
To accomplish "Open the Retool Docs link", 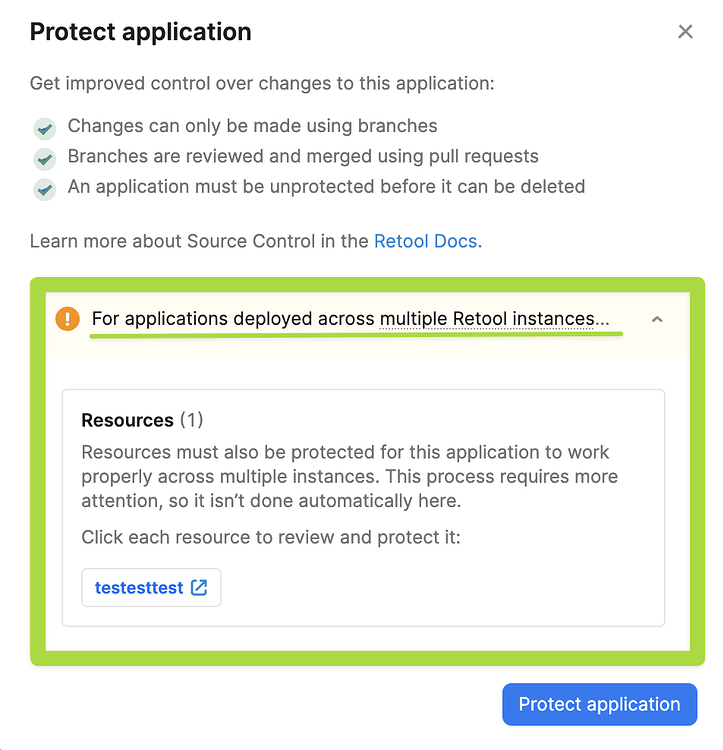I will coord(427,241).
